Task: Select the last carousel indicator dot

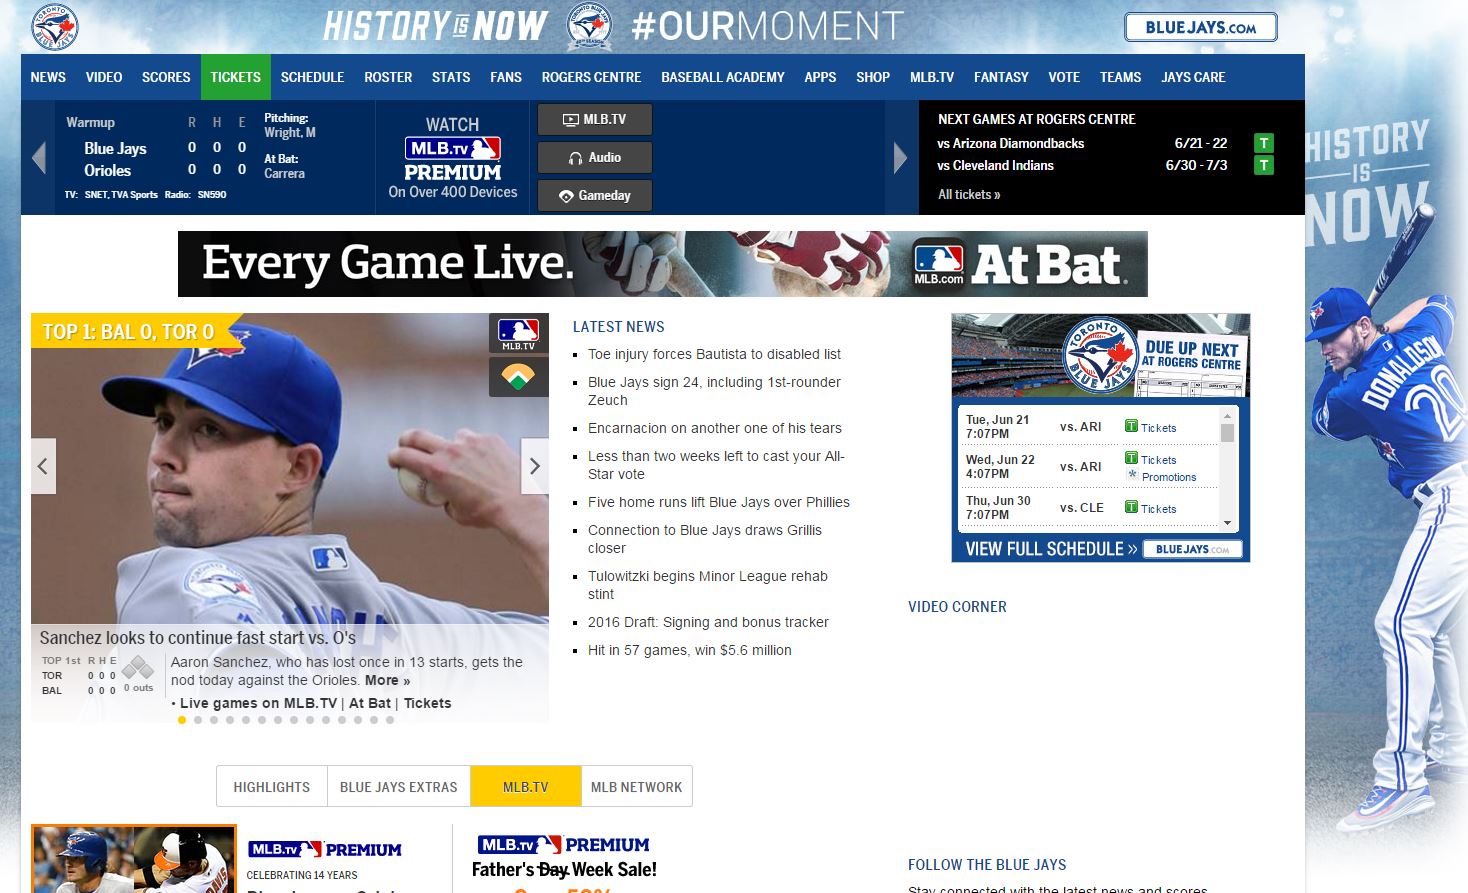Action: pos(390,720)
